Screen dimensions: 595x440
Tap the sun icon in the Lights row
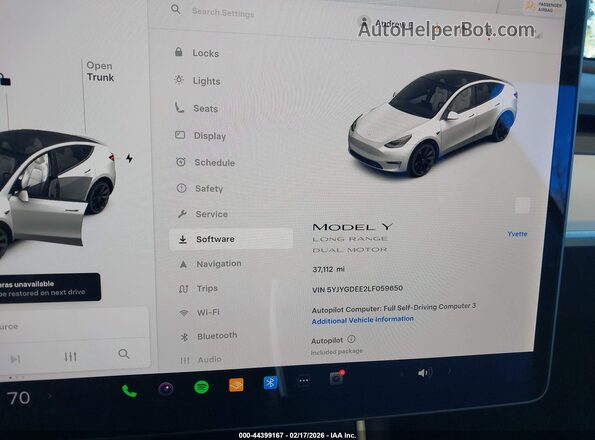pyautogui.click(x=179, y=80)
